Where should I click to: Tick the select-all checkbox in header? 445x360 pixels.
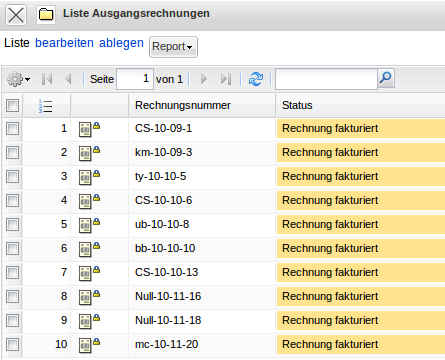(12, 106)
